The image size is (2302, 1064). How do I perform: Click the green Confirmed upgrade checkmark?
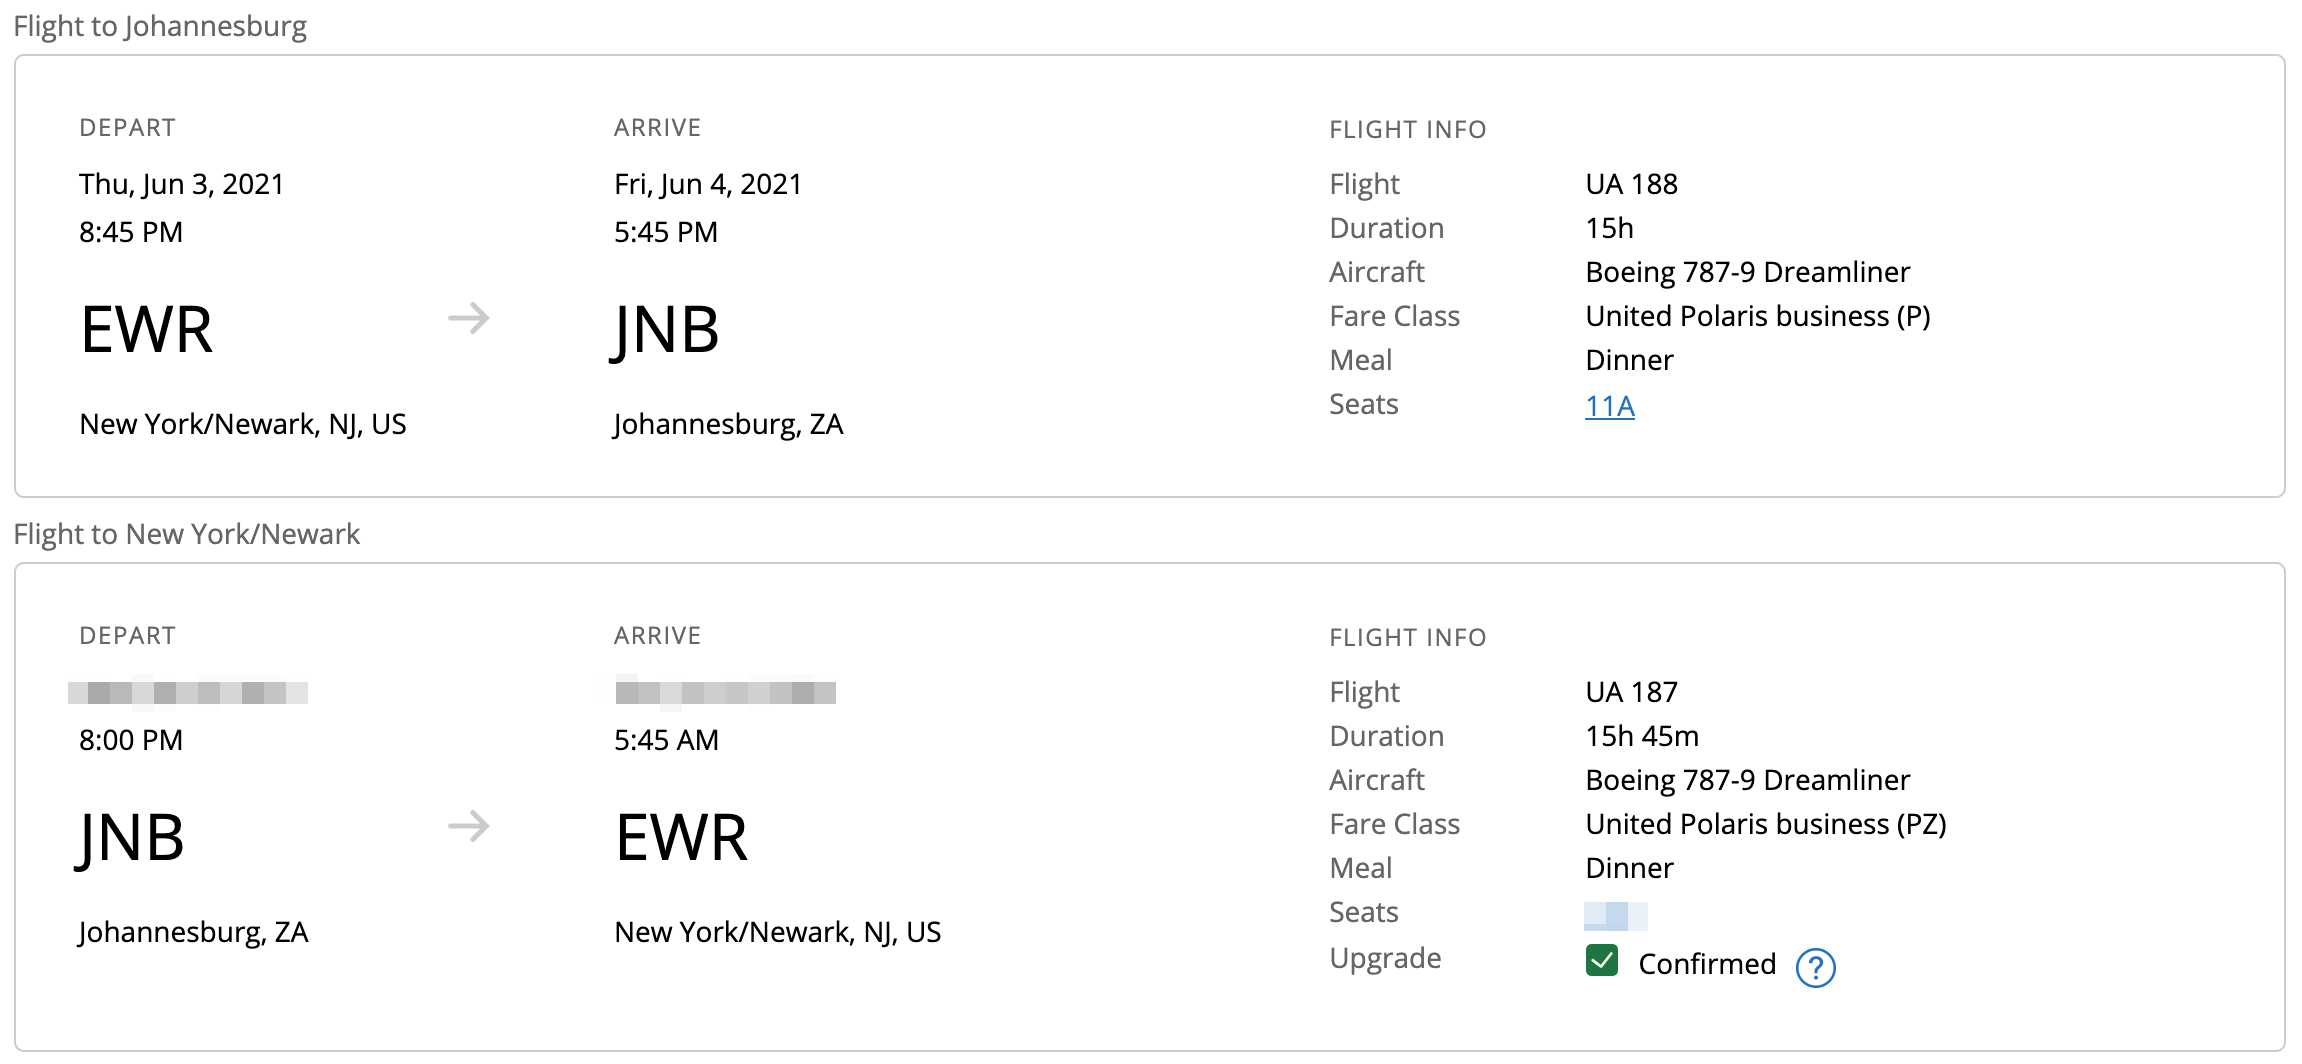pyautogui.click(x=1601, y=961)
